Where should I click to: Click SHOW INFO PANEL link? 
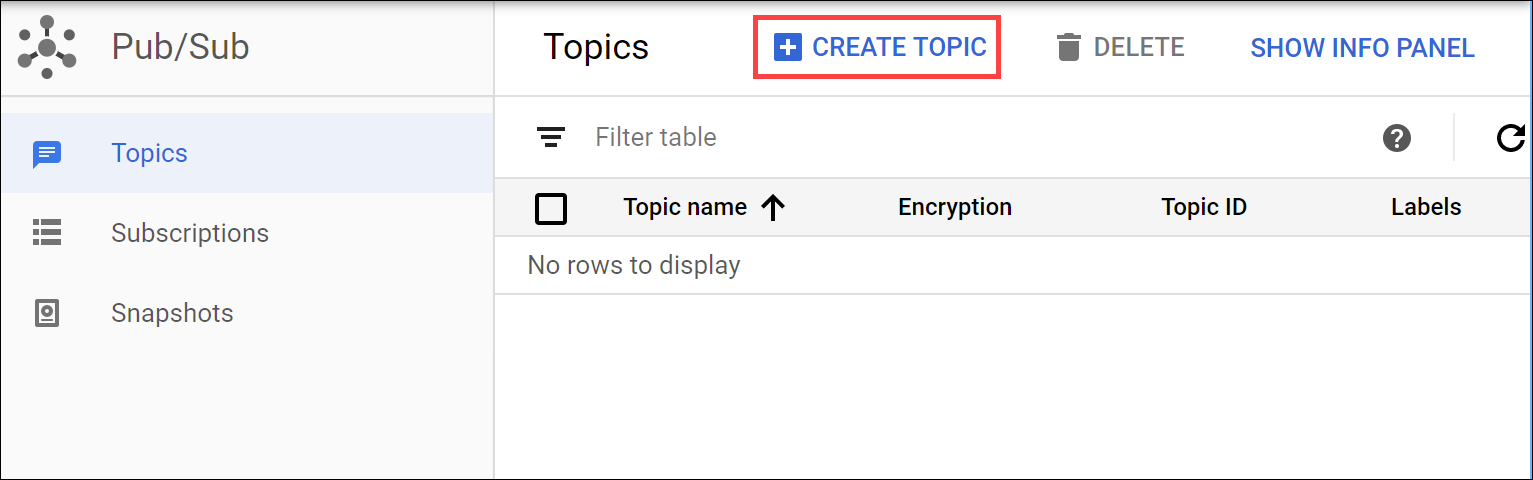(x=1362, y=47)
